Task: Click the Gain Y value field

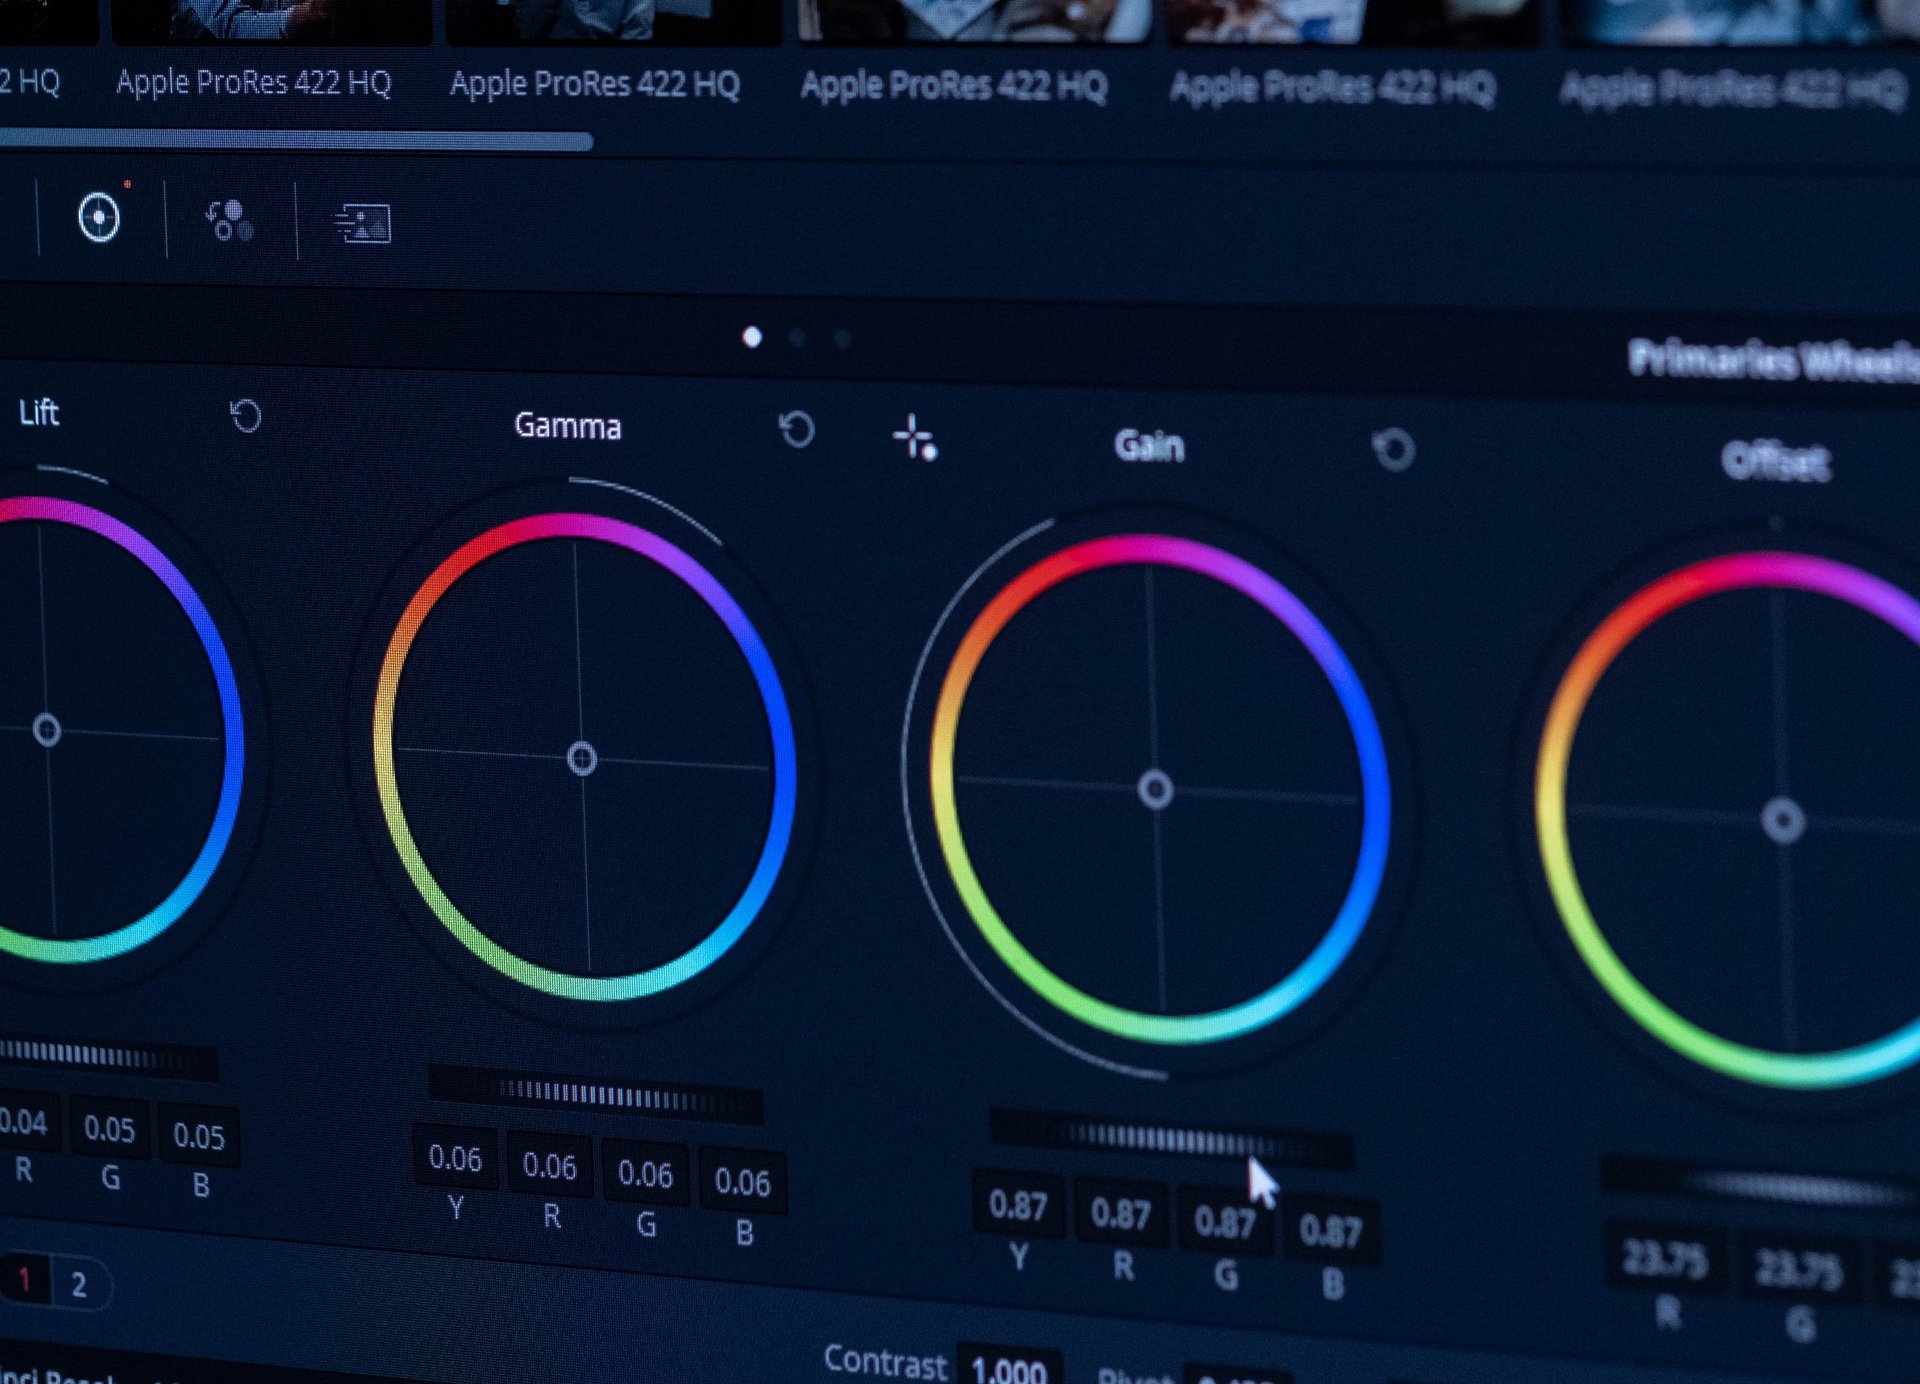Action: coord(1018,1205)
